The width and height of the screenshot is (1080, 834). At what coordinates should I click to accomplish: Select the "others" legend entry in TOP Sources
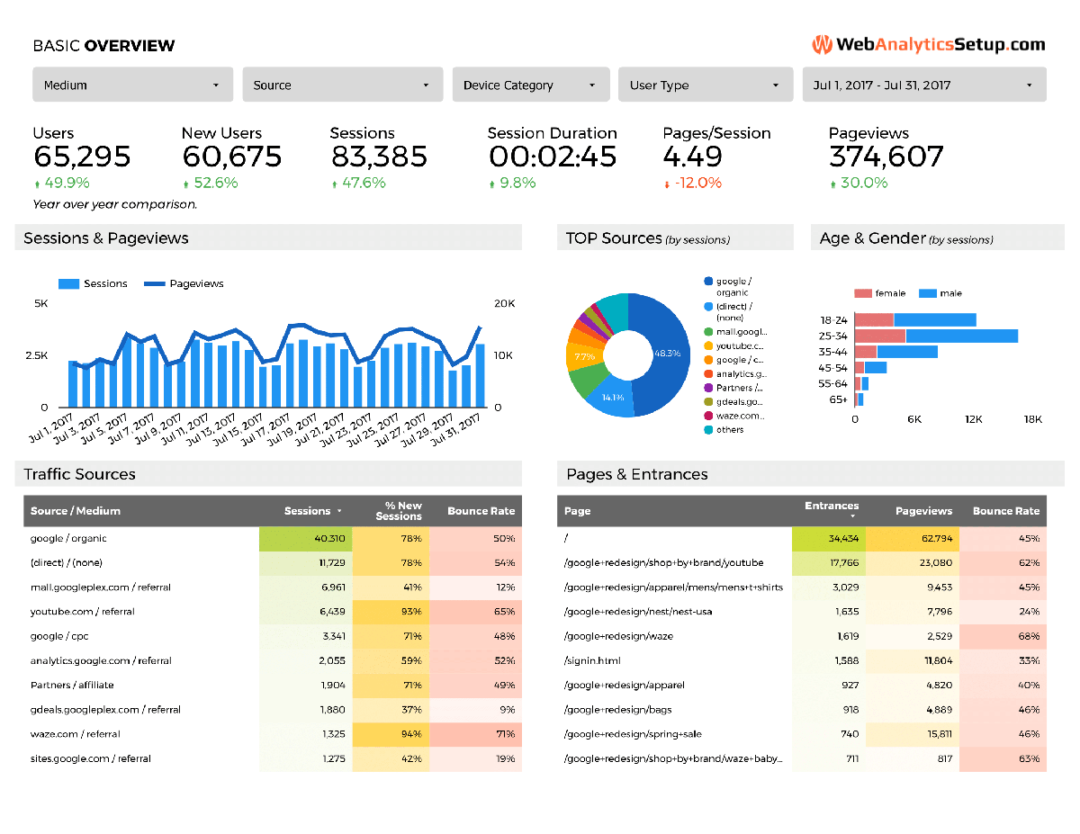coord(722,429)
